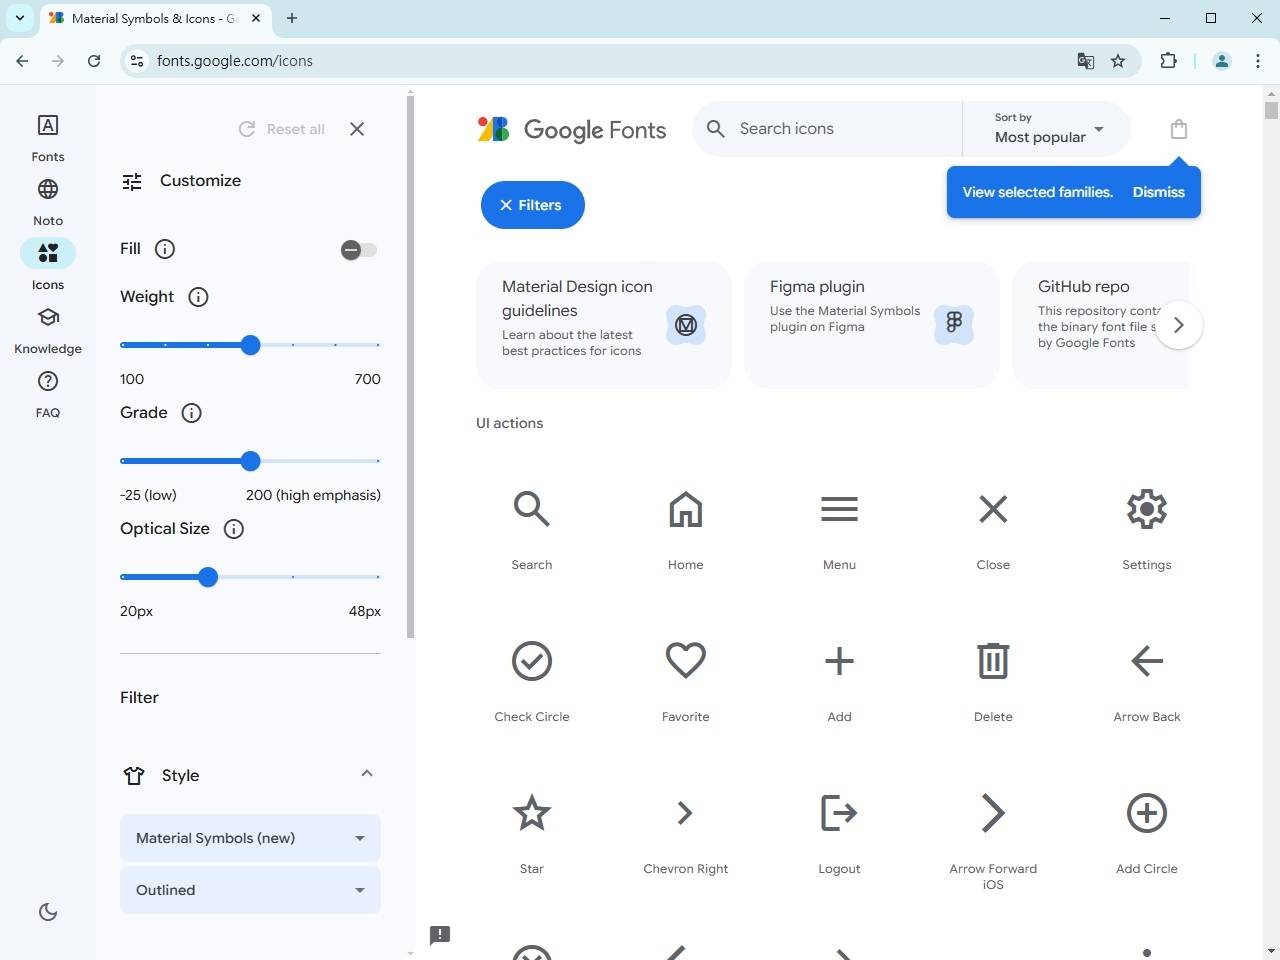Open Icons section in sidebar
Viewport: 1280px width, 960px height.
click(x=48, y=266)
